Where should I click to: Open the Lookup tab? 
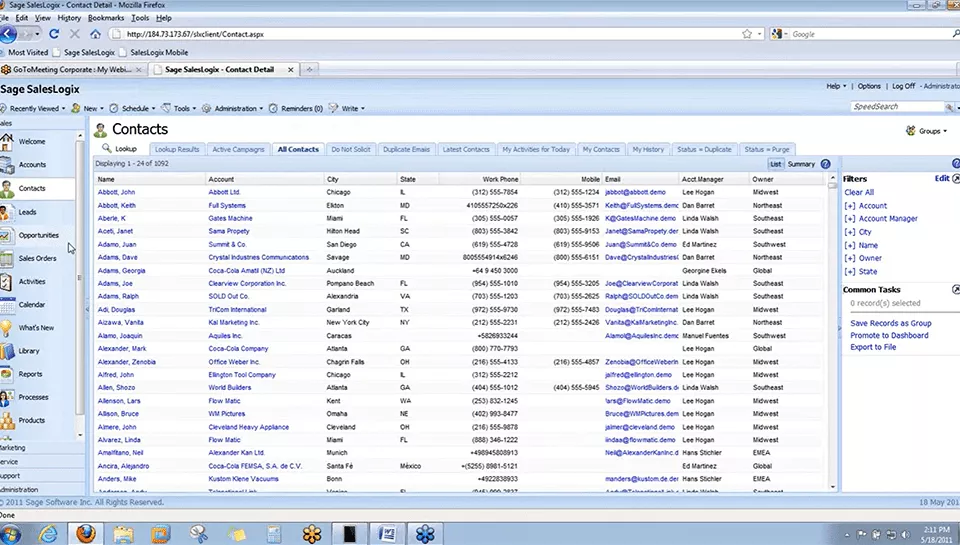[x=119, y=149]
